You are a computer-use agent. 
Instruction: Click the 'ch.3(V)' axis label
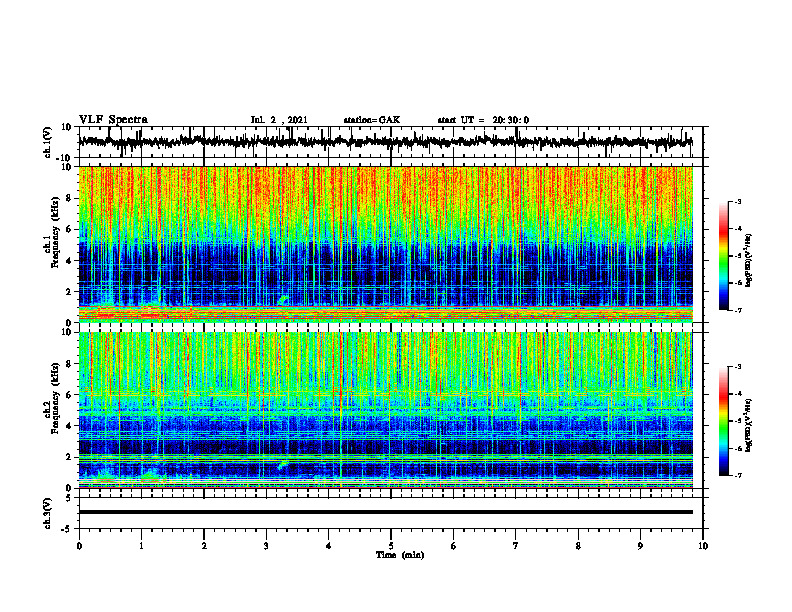click(x=48, y=513)
